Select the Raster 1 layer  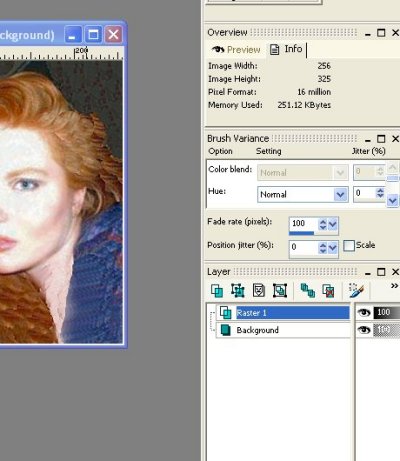[x=283, y=313]
